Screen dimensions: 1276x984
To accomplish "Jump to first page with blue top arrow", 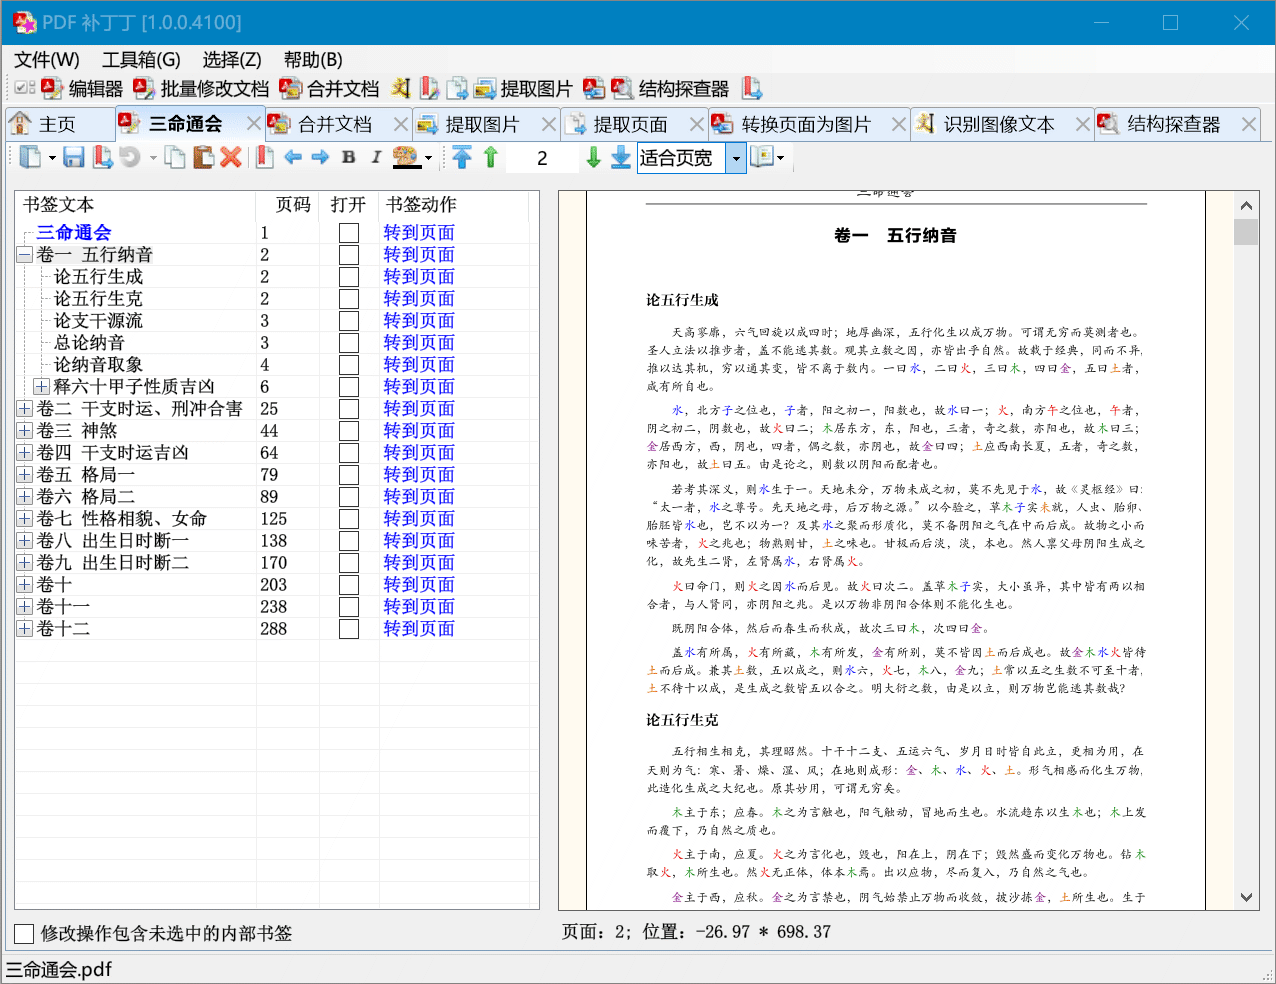I will click(461, 157).
